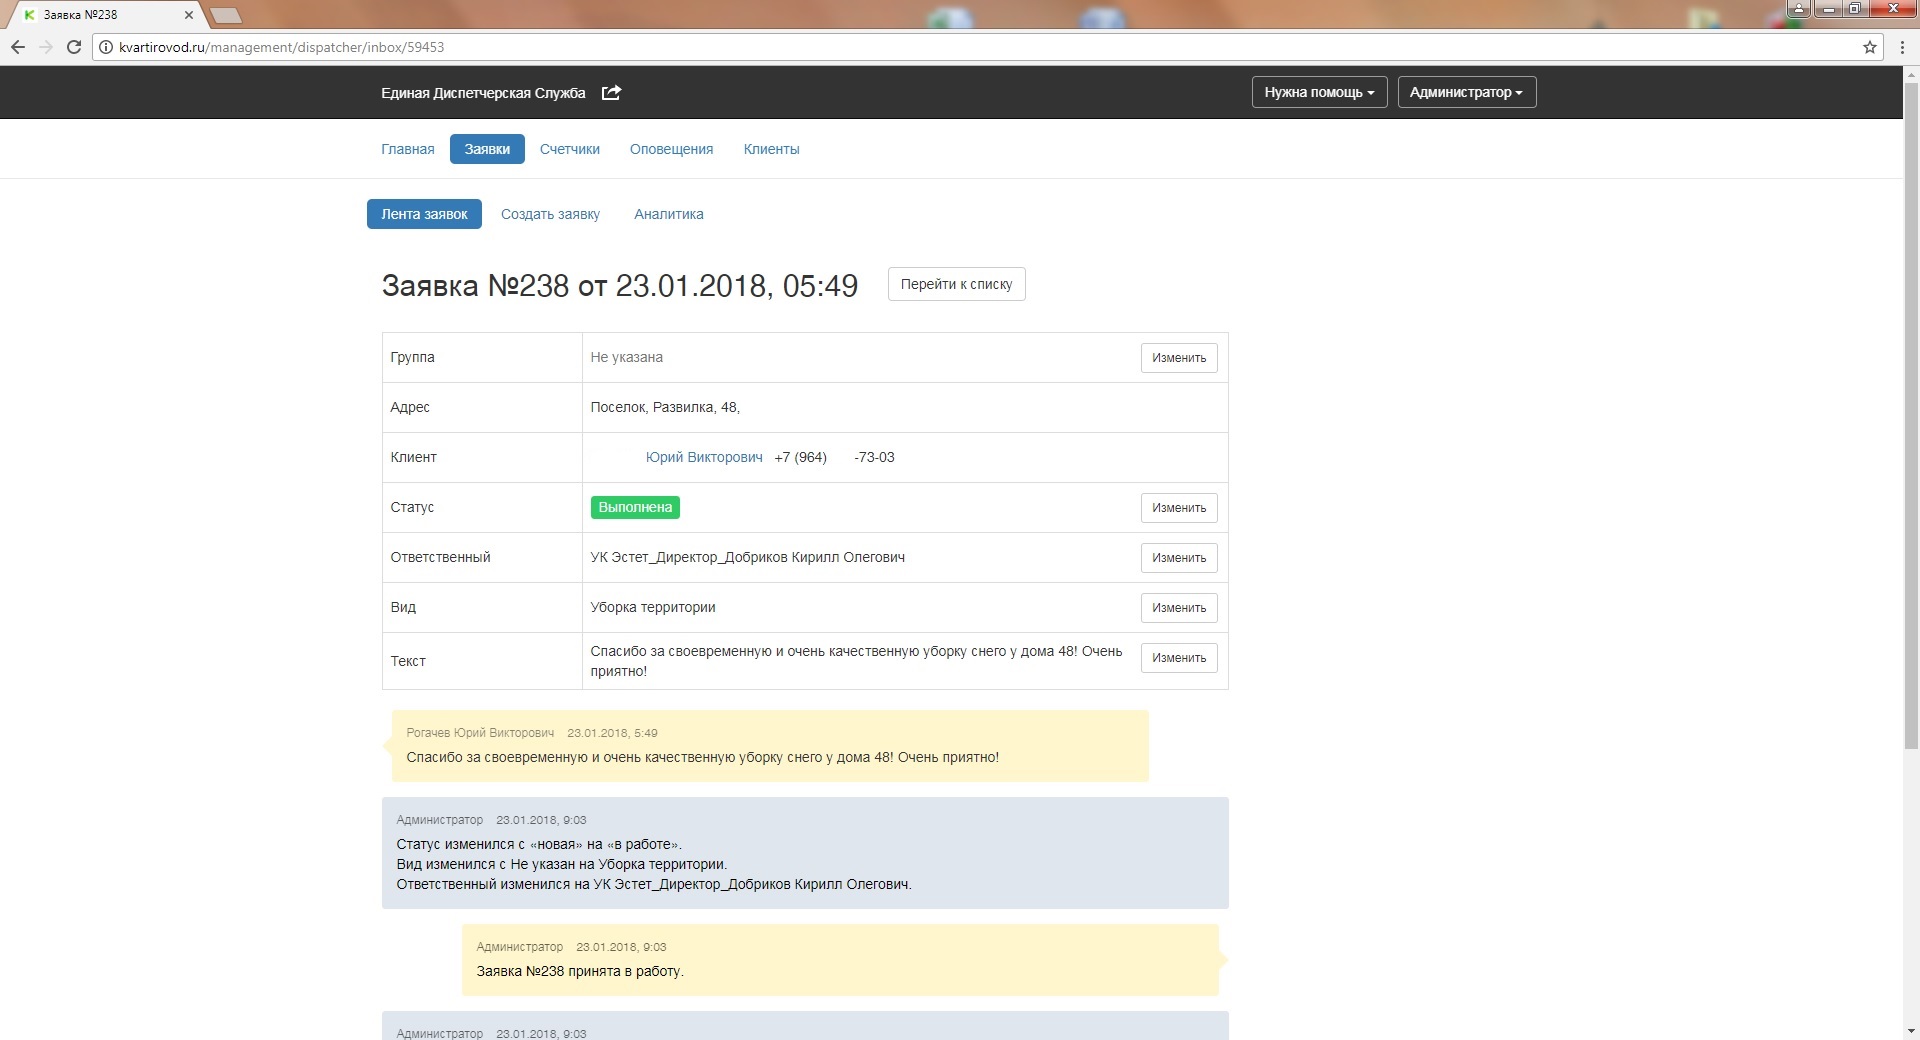Click responsible name УК Эстет_Директор_Добриков in table
Screen dimensions: 1920x1040
(747, 557)
